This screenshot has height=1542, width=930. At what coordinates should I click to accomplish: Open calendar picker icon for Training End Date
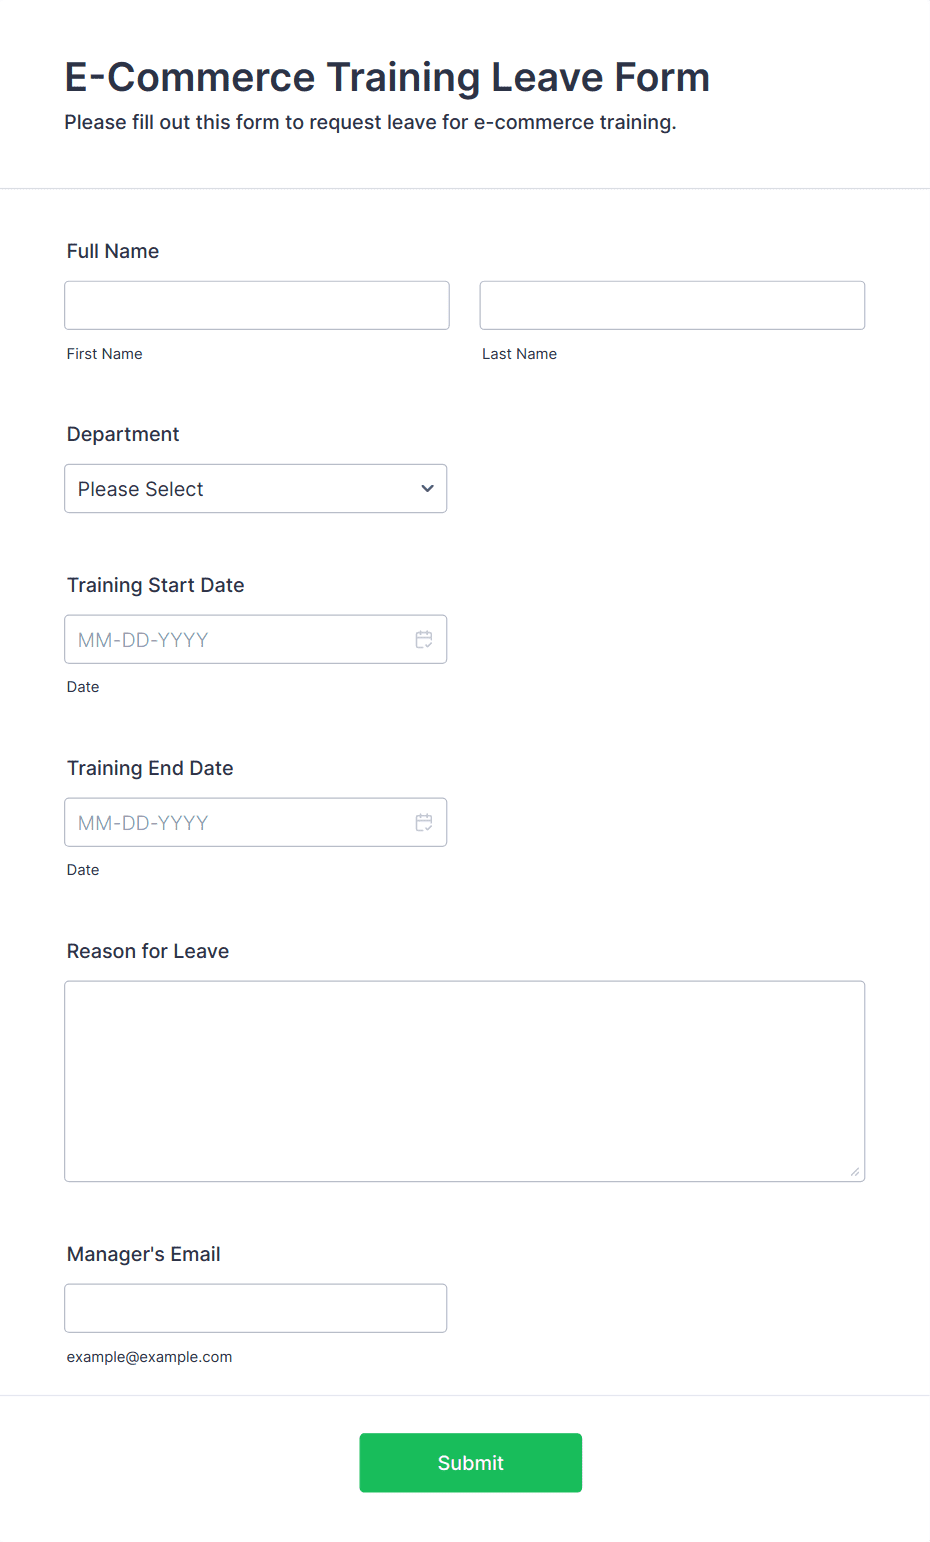[x=424, y=823]
